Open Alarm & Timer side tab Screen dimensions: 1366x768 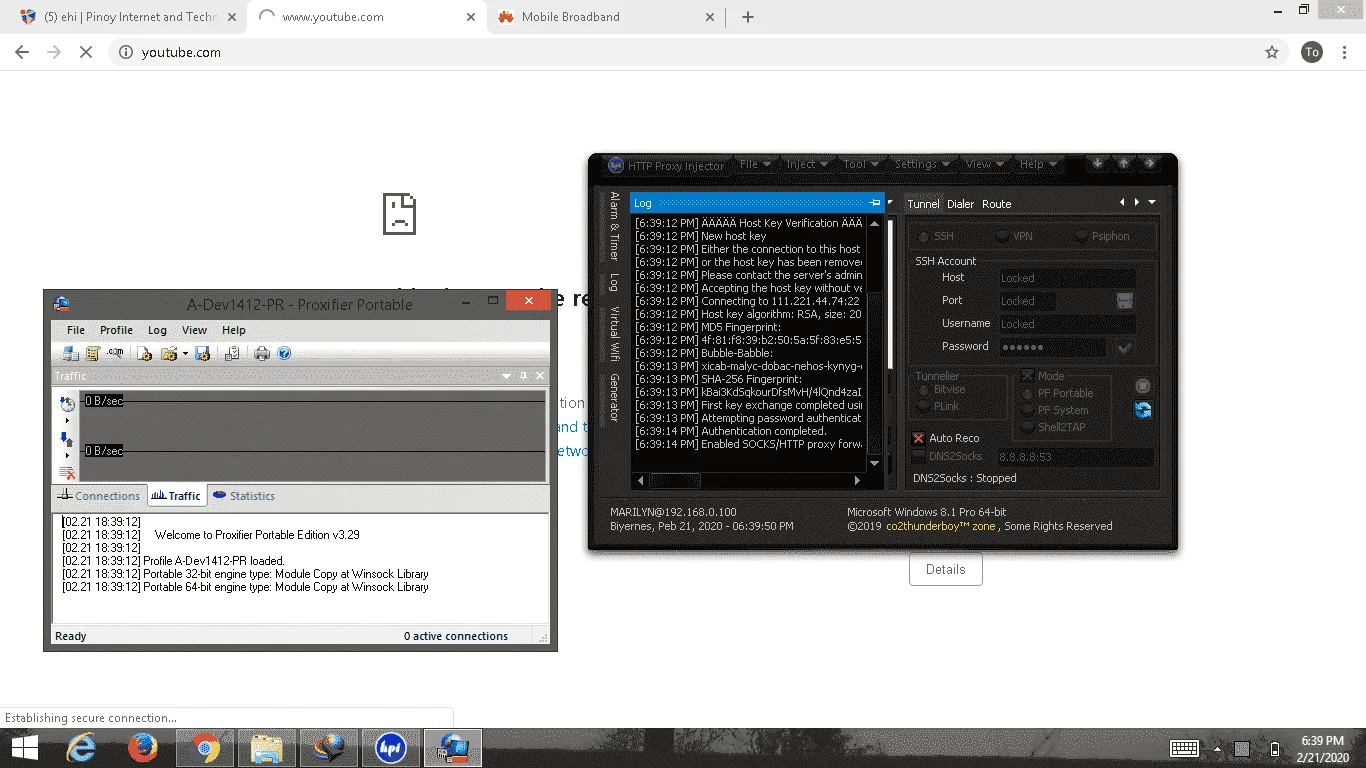[x=614, y=226]
